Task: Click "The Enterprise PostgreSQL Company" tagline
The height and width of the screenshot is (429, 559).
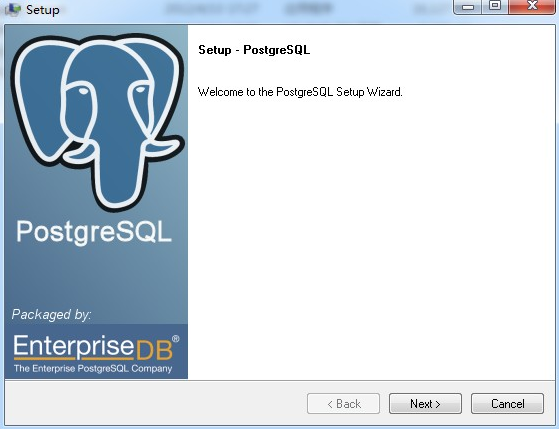Action: coord(93,368)
